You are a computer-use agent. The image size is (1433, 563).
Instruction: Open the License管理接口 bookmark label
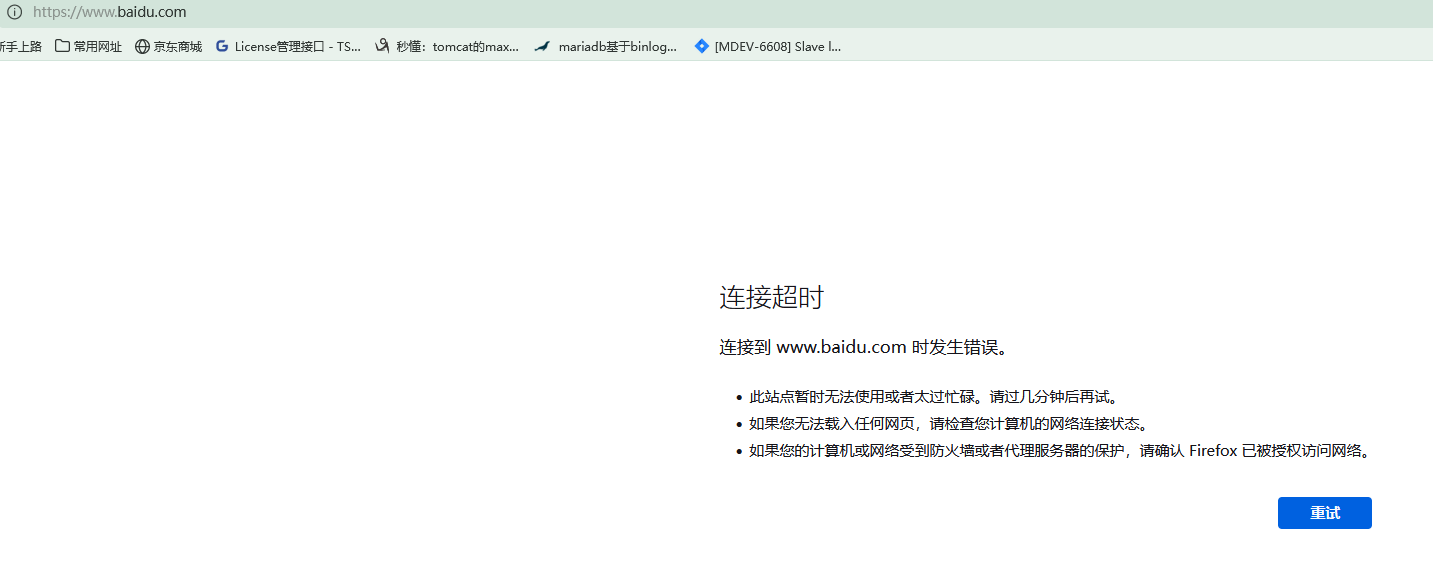click(297, 46)
